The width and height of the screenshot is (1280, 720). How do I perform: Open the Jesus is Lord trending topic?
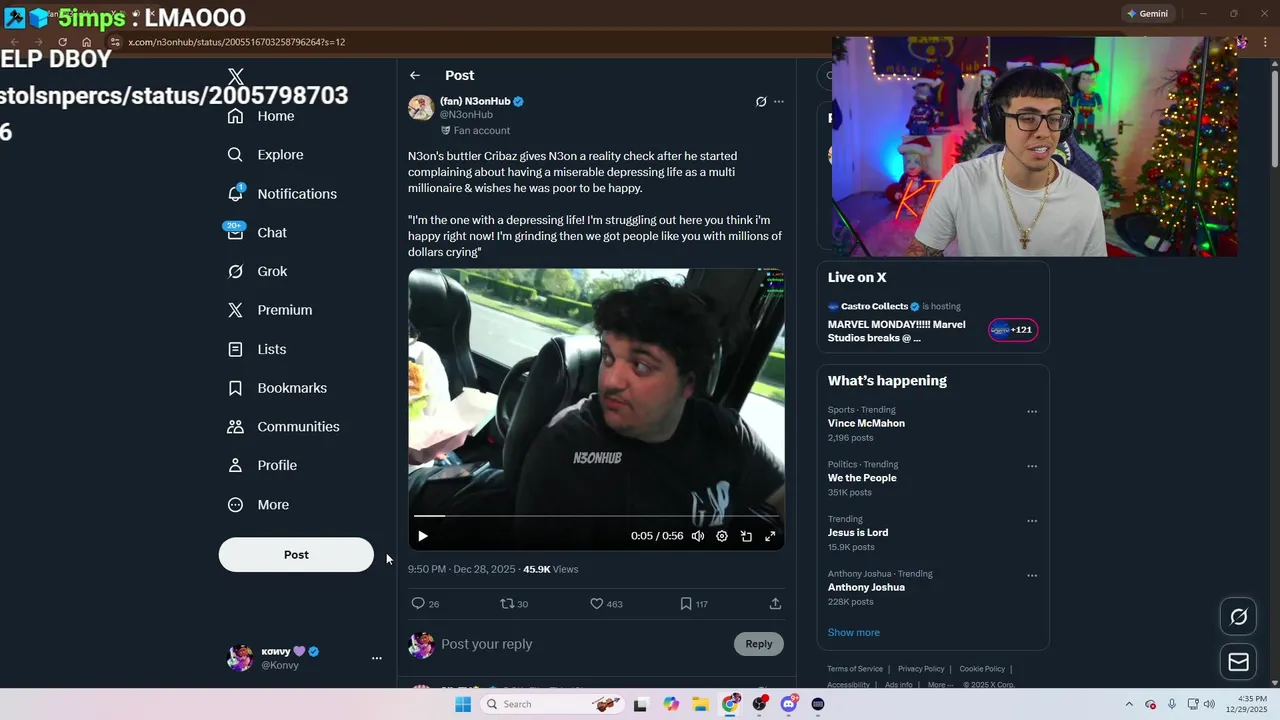tap(858, 533)
